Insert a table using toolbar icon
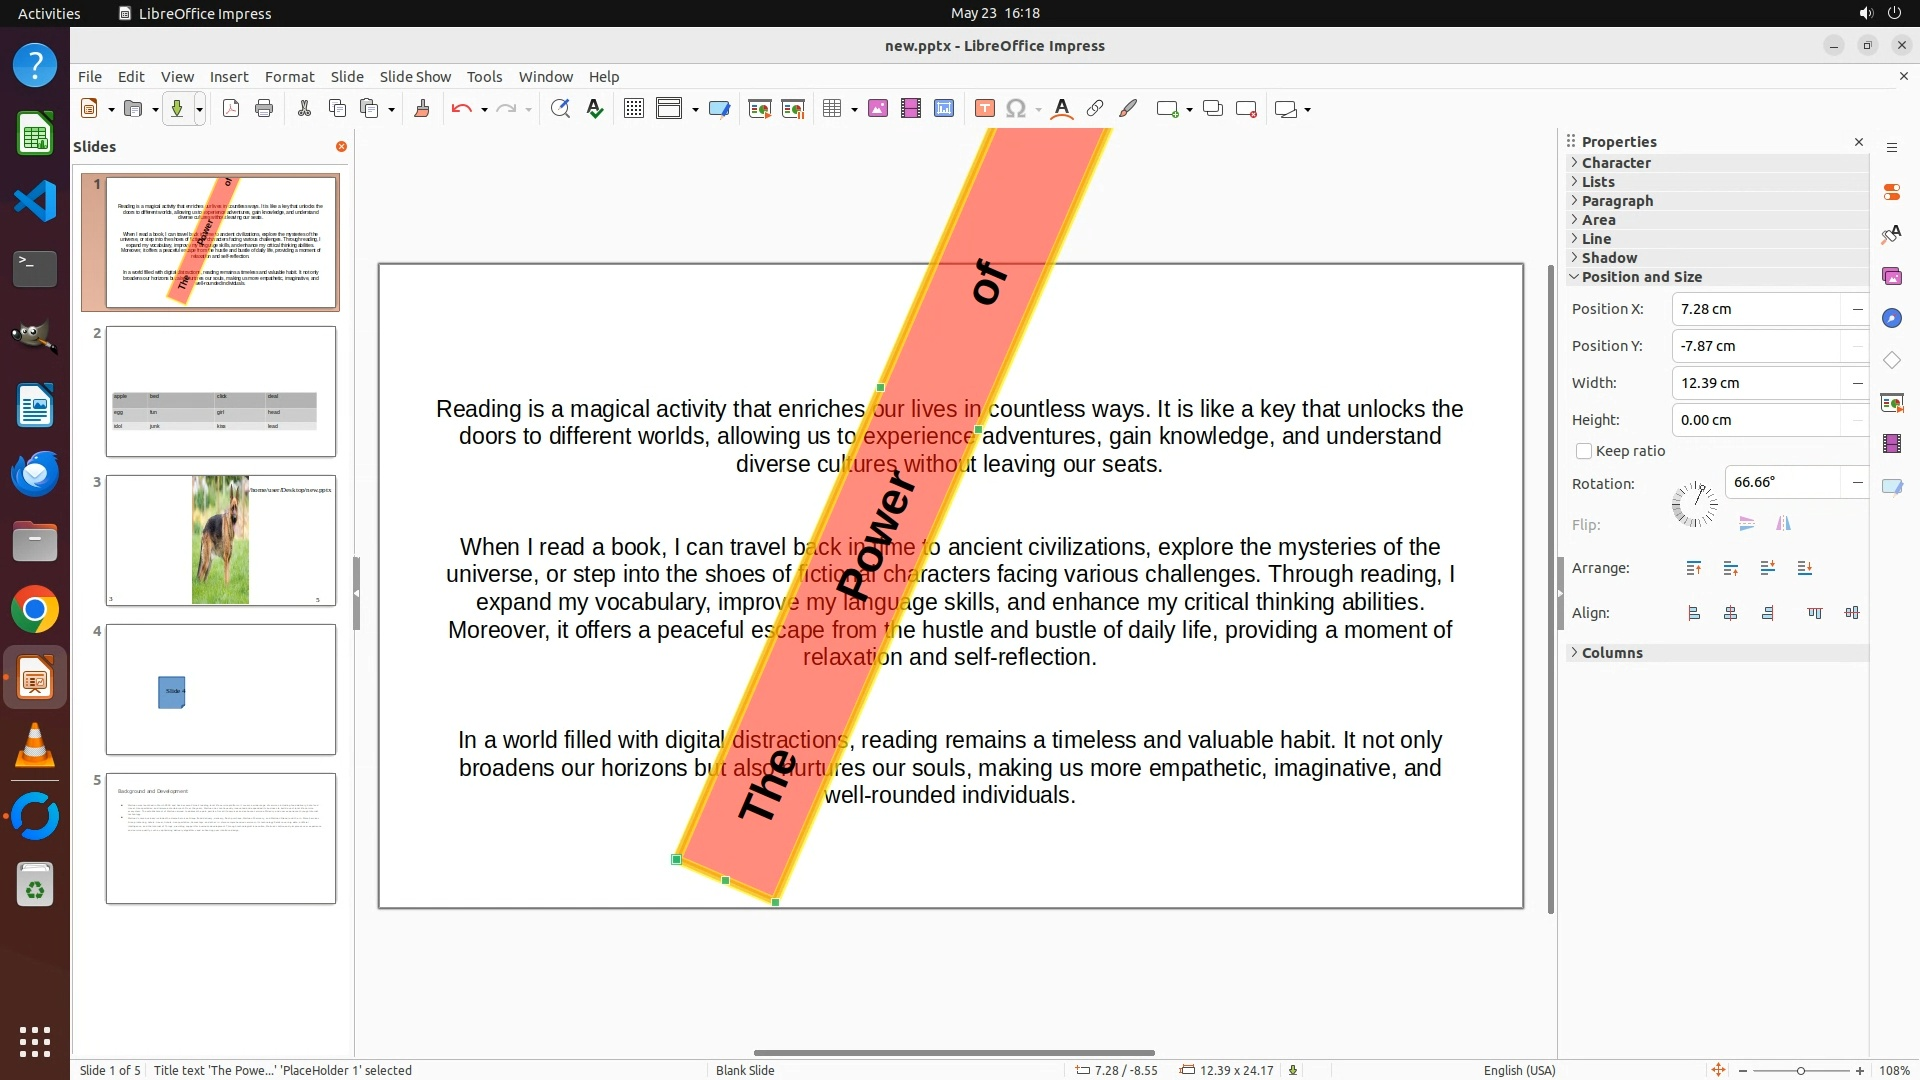 pos(831,109)
